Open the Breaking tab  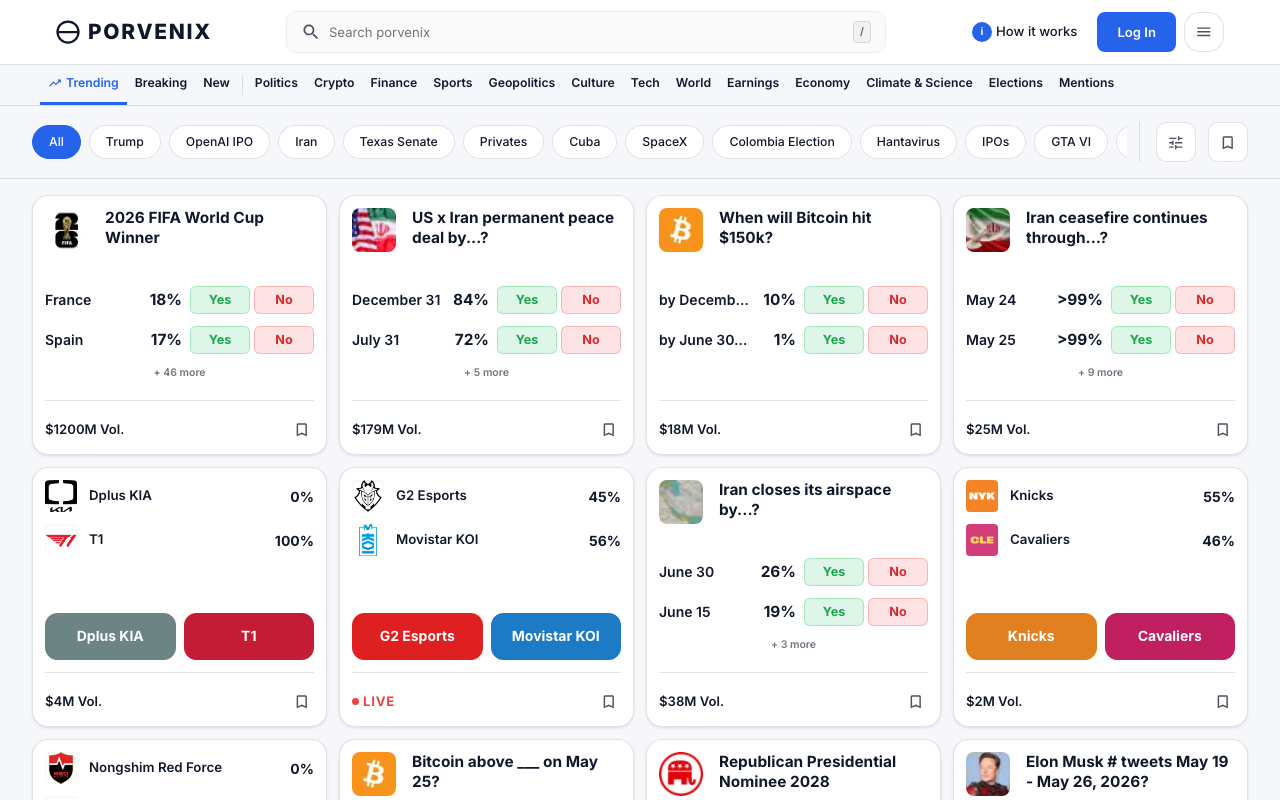click(161, 83)
